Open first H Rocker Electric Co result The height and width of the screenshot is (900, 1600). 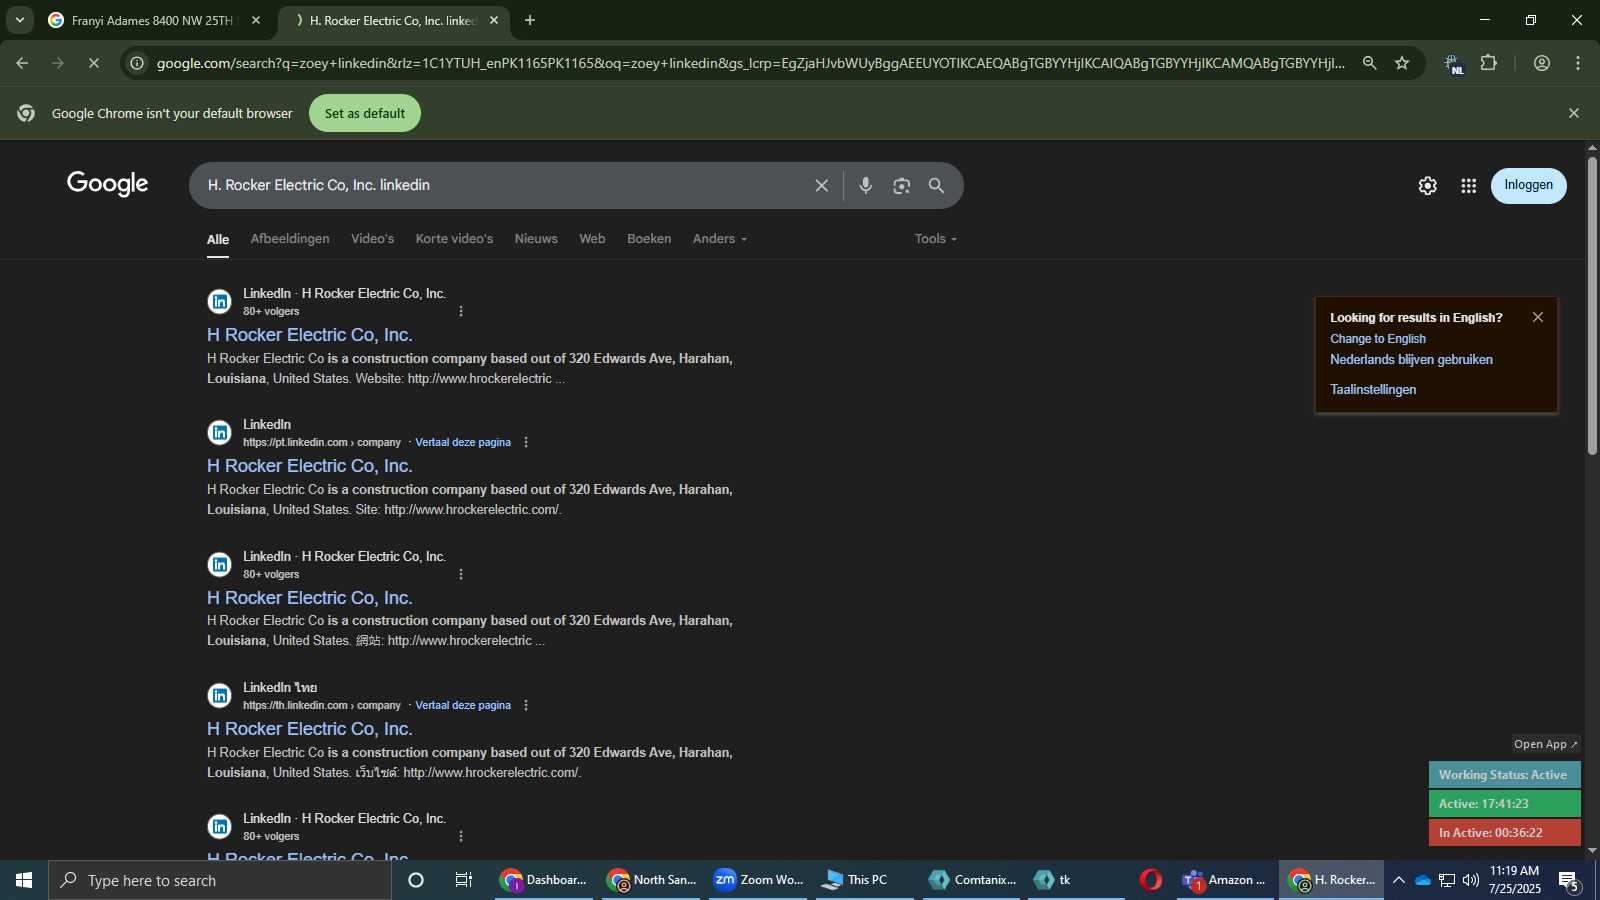pos(310,335)
